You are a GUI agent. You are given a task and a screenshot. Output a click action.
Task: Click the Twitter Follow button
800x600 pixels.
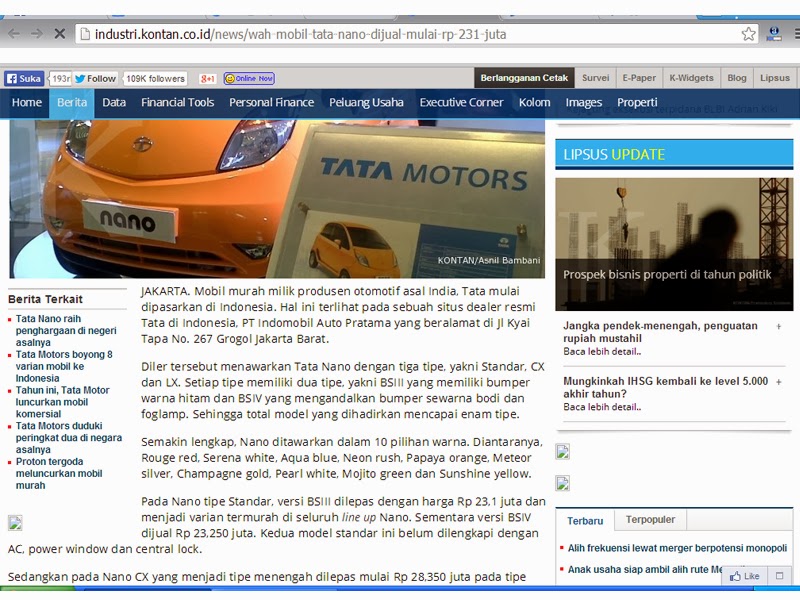click(95, 79)
